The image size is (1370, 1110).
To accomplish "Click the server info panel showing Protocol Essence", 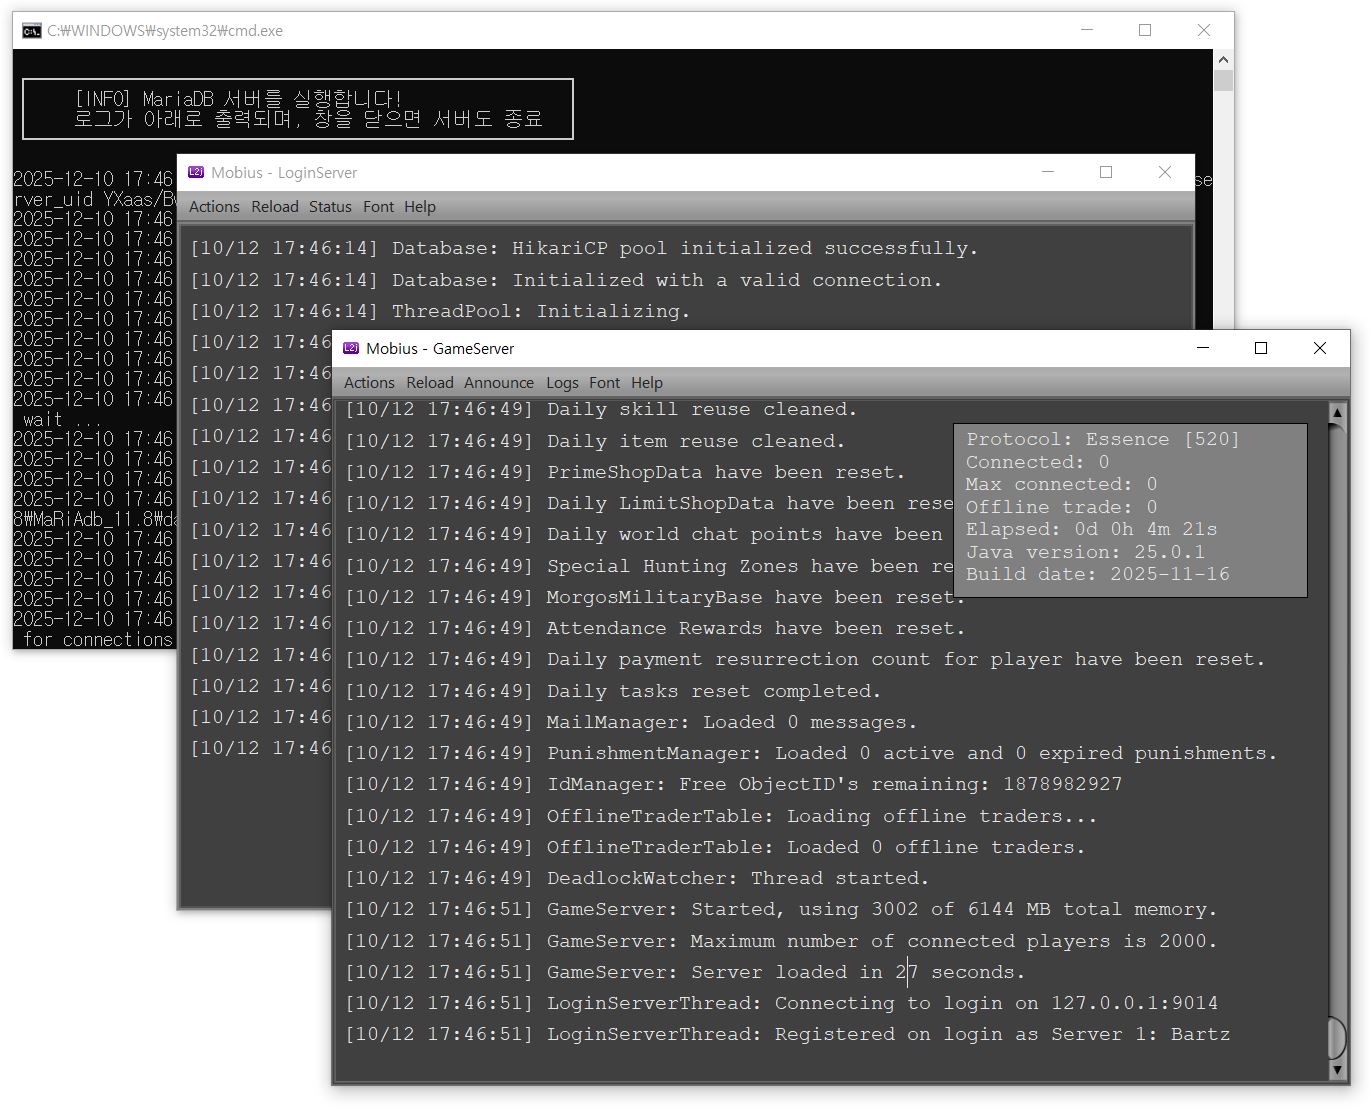I will pos(1130,509).
